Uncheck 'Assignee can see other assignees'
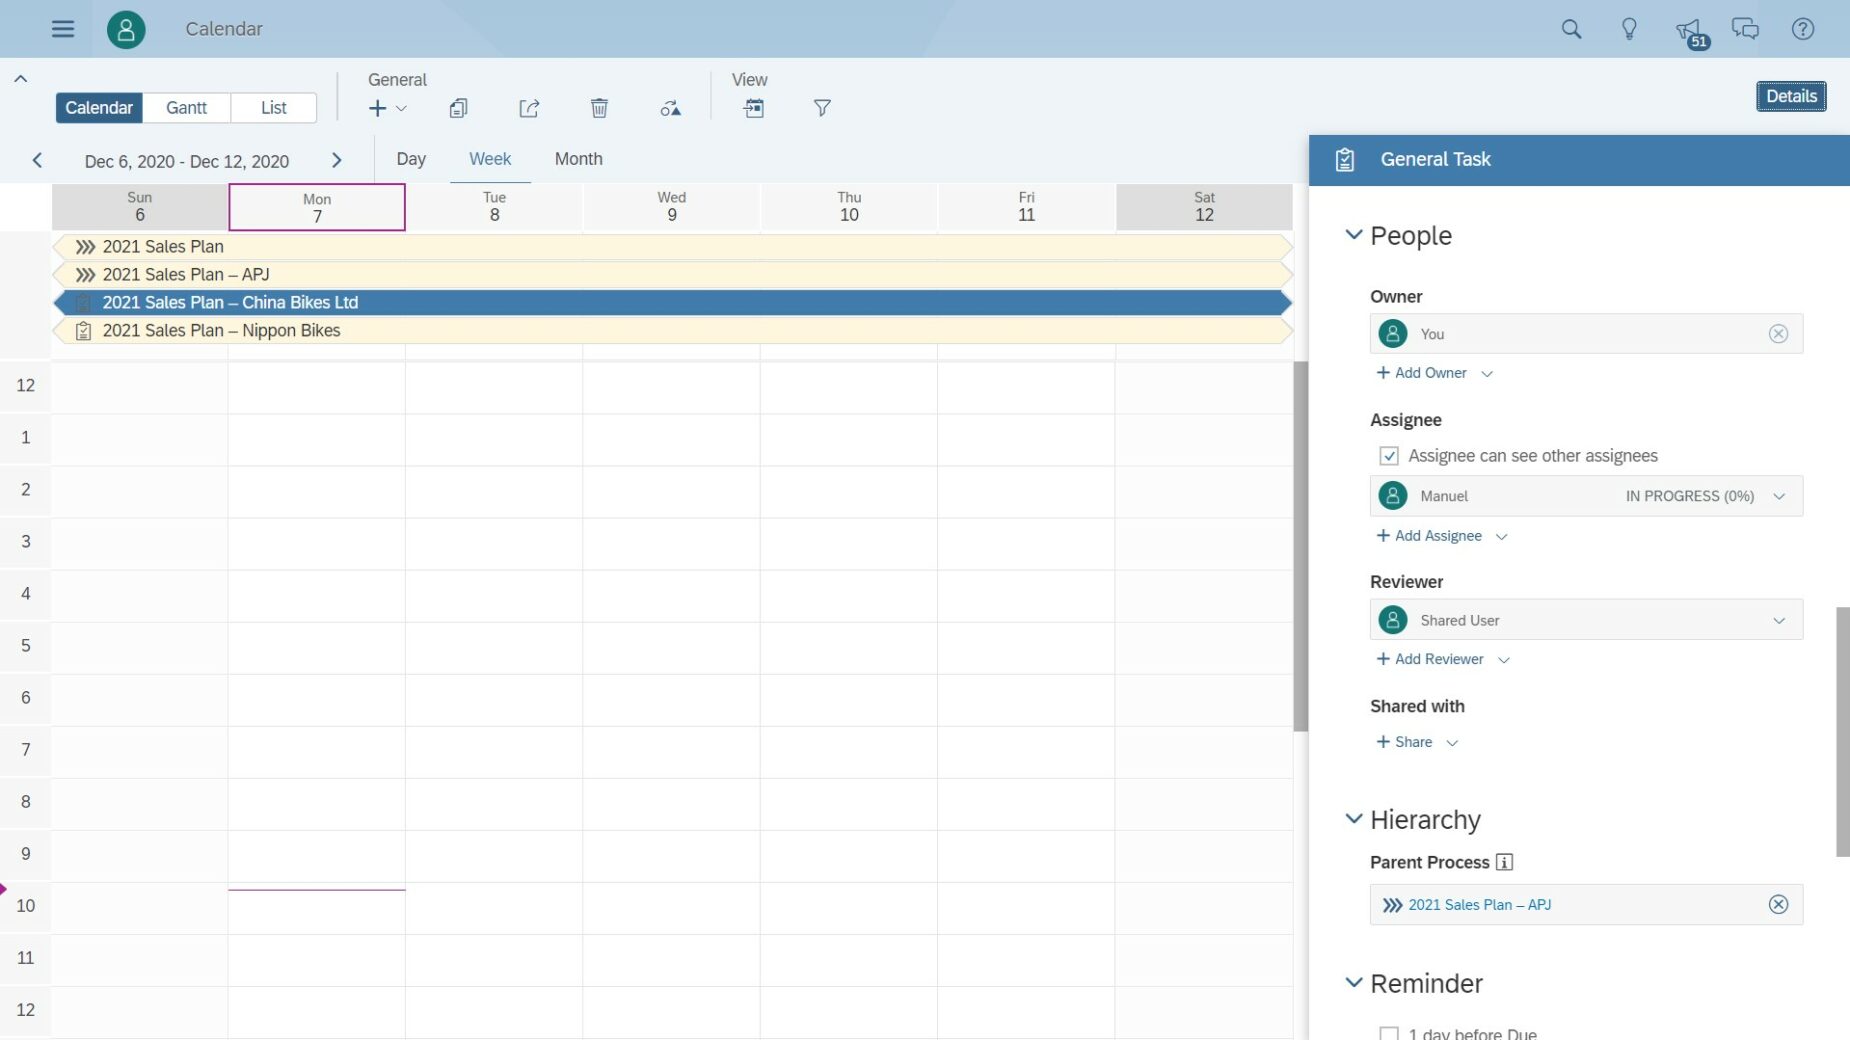This screenshot has width=1850, height=1040. pos(1389,455)
